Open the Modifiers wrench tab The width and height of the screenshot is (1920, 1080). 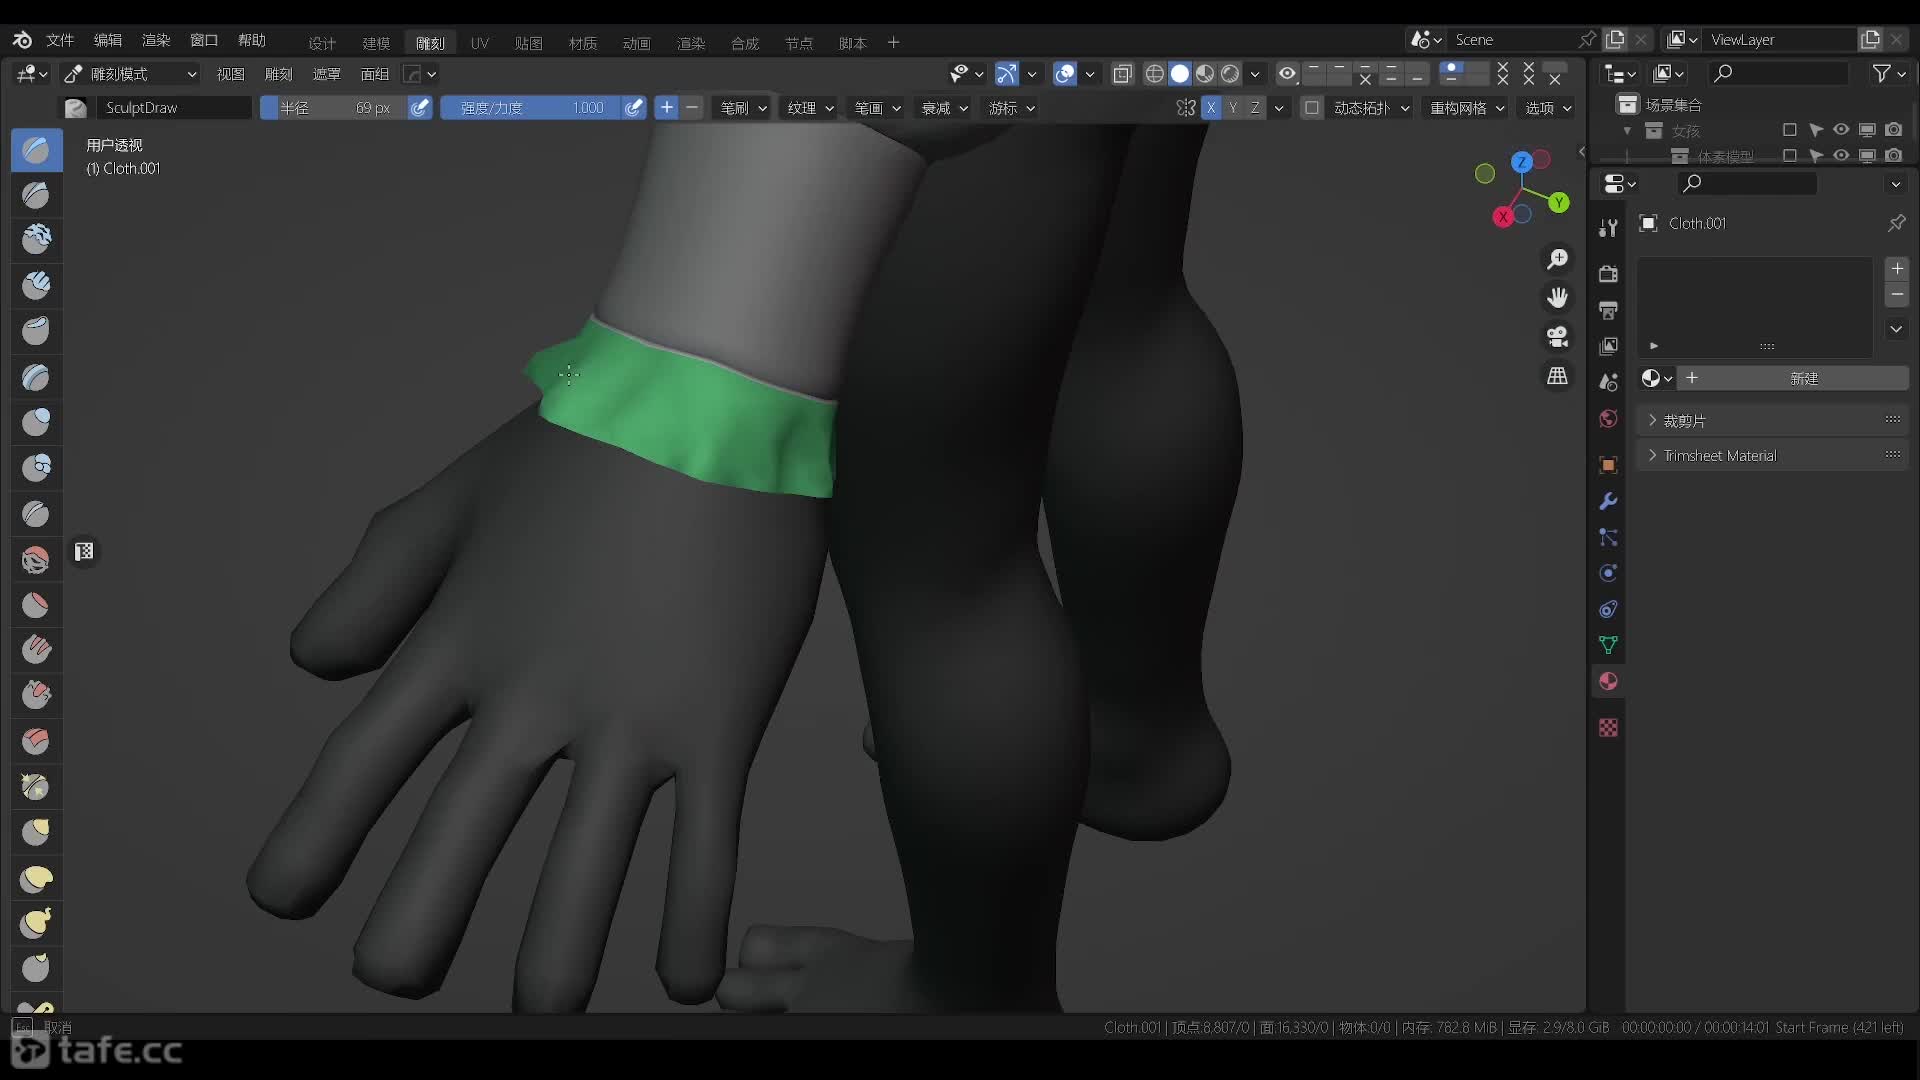1608,501
